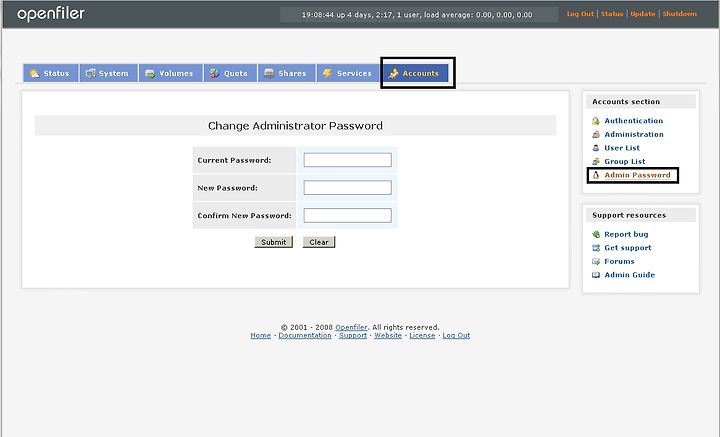Open Administration in Accounts section
The image size is (720, 437).
tap(634, 134)
